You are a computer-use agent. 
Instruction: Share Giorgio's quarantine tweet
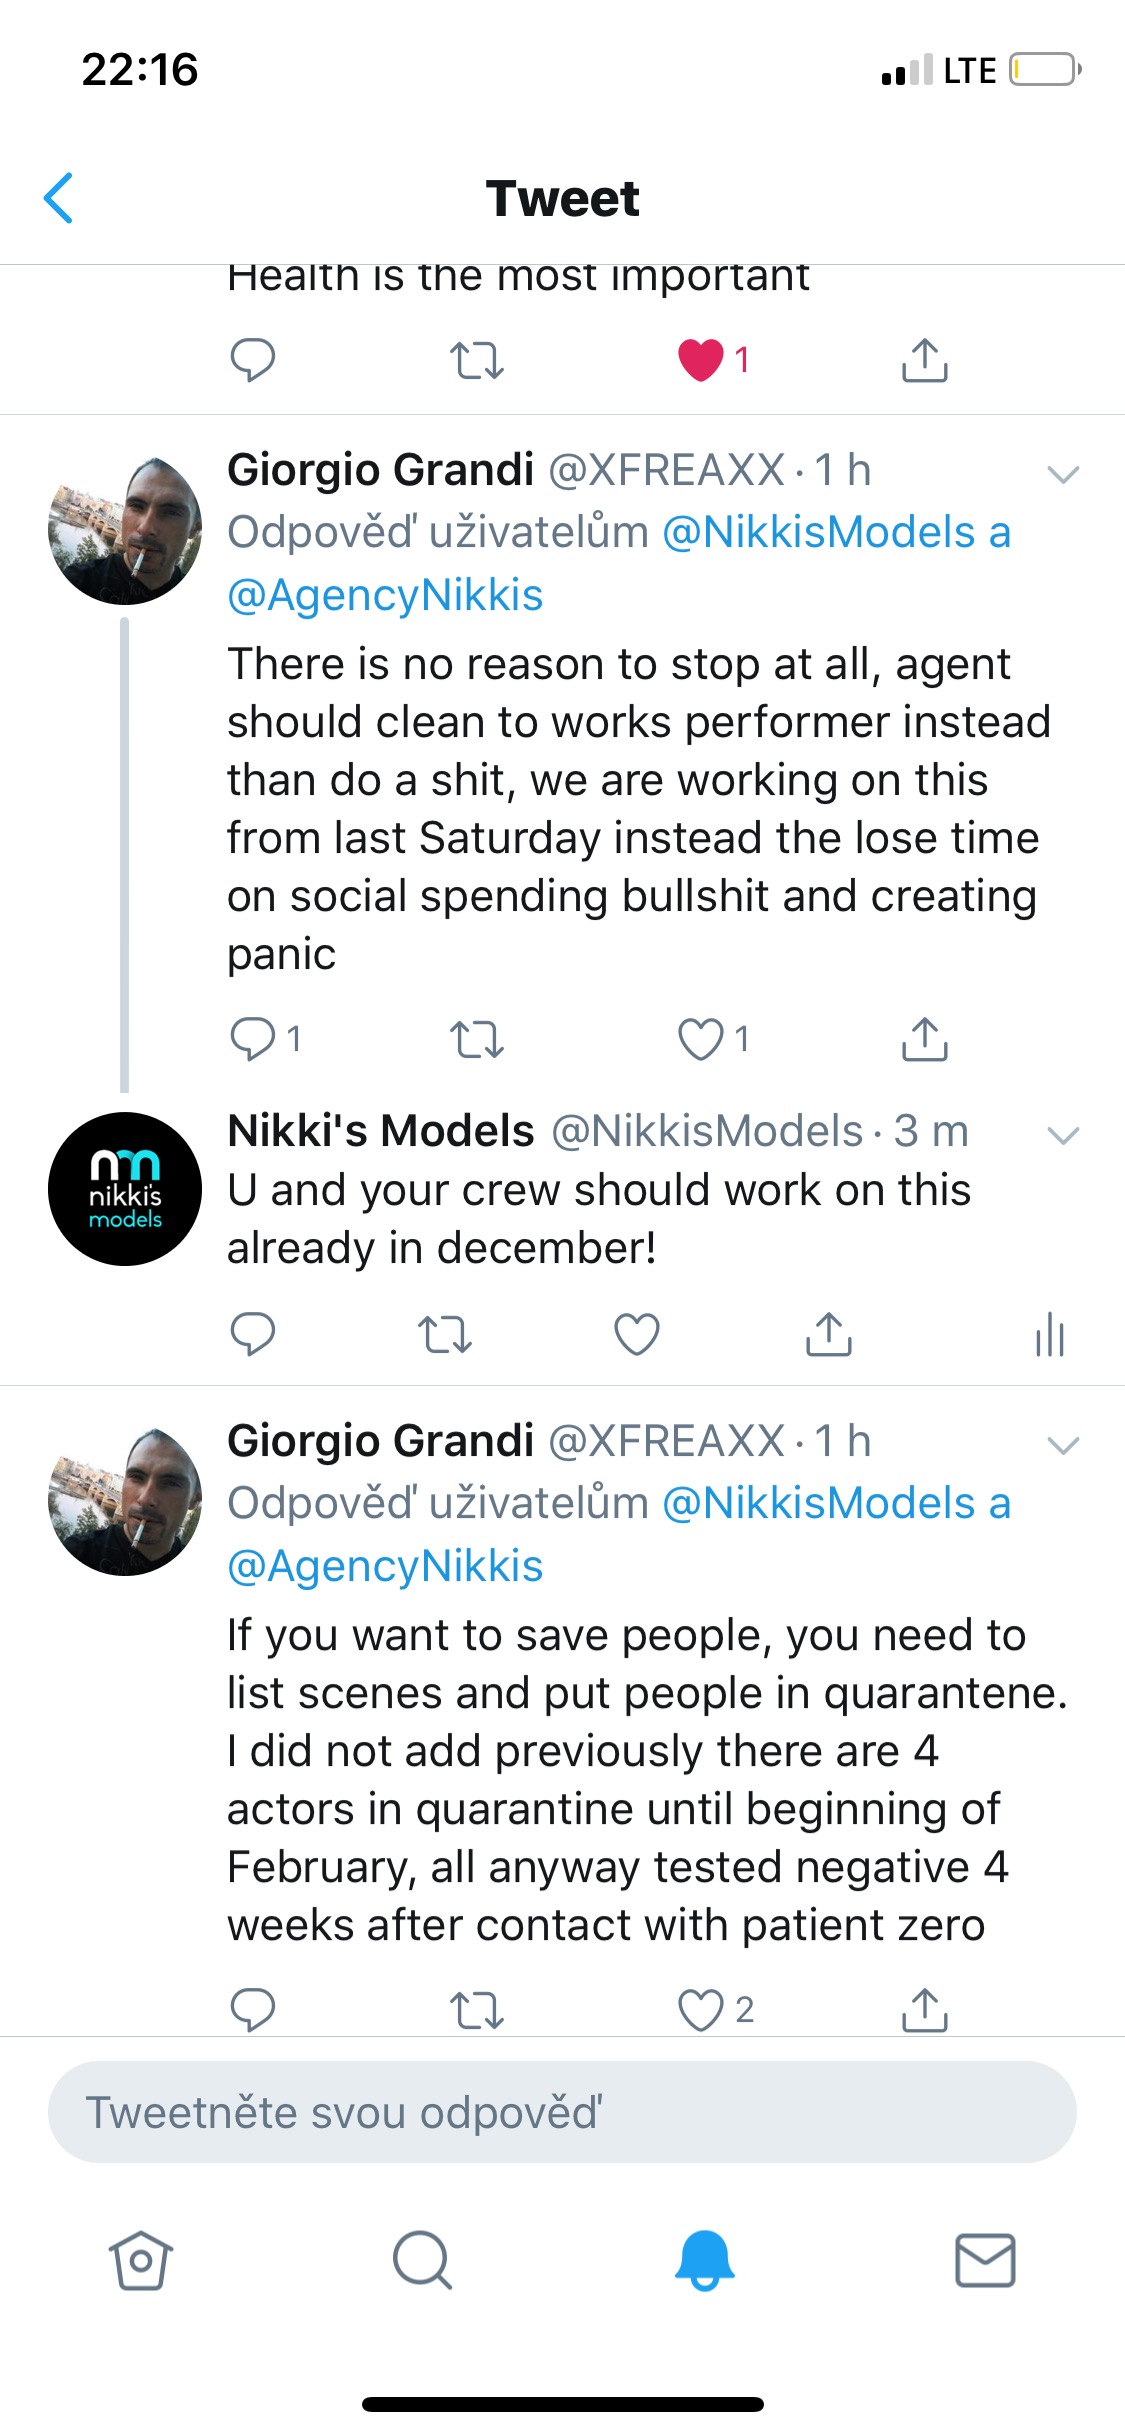[924, 2010]
